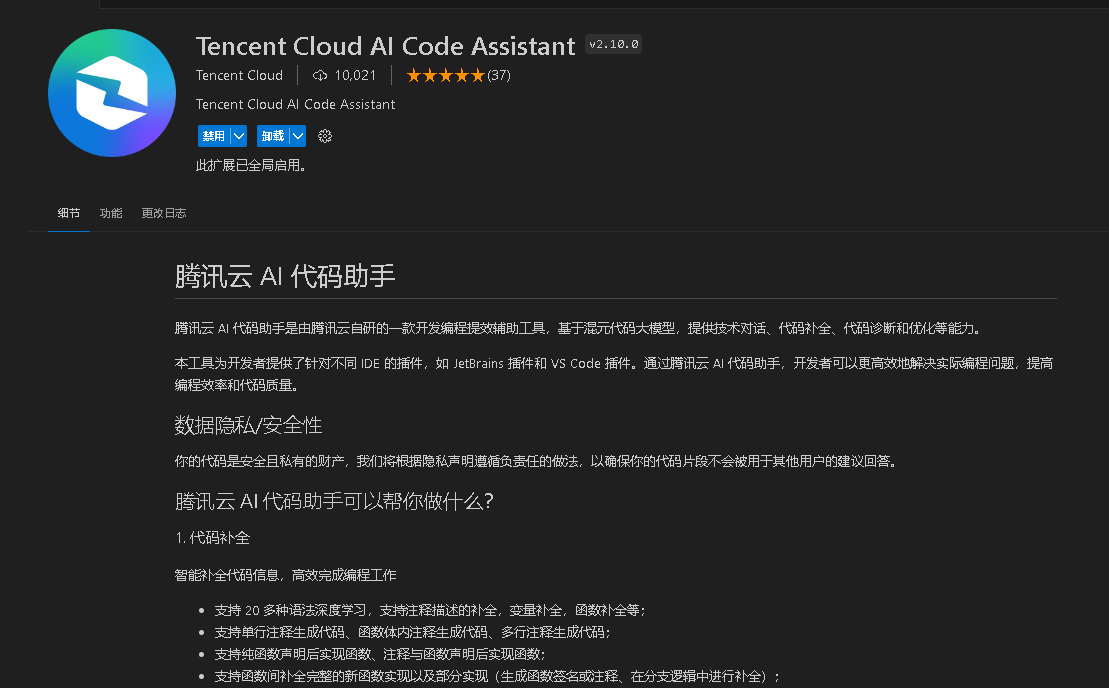Open the extension settings gear

325,136
